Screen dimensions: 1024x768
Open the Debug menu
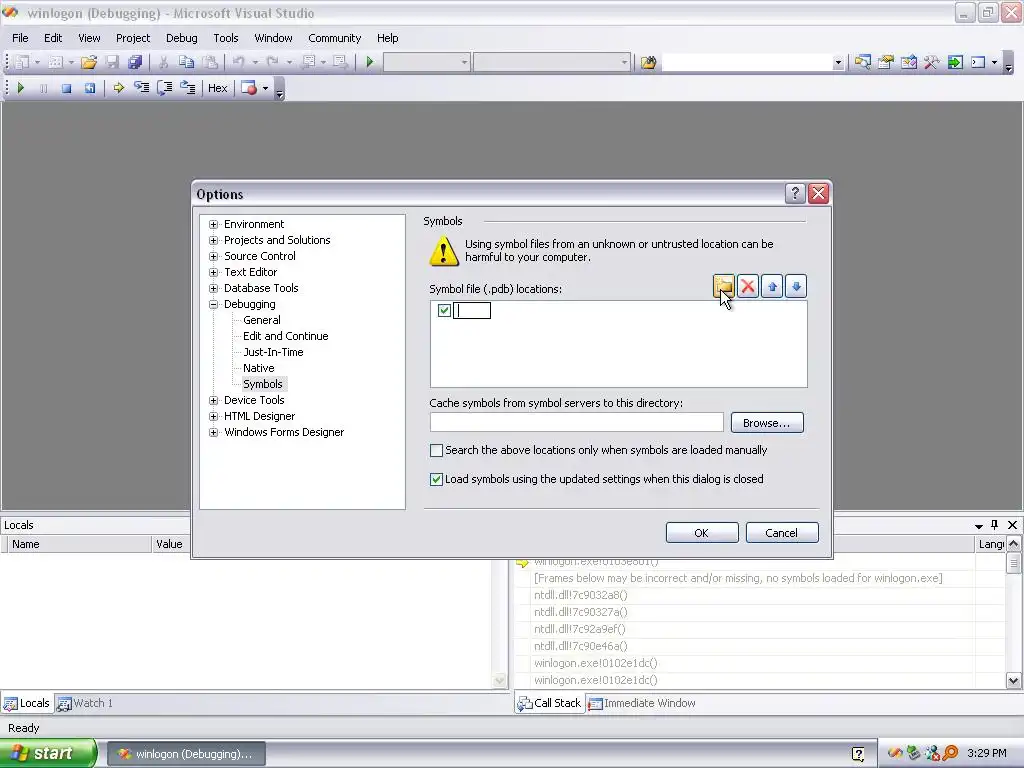182,38
